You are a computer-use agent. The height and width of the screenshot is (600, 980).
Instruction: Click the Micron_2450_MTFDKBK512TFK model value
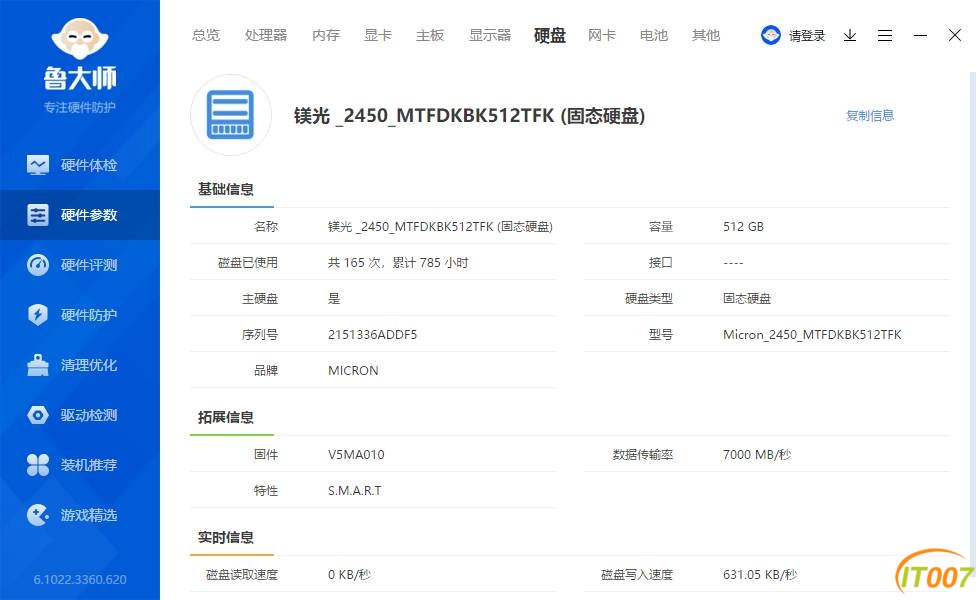[x=812, y=334]
